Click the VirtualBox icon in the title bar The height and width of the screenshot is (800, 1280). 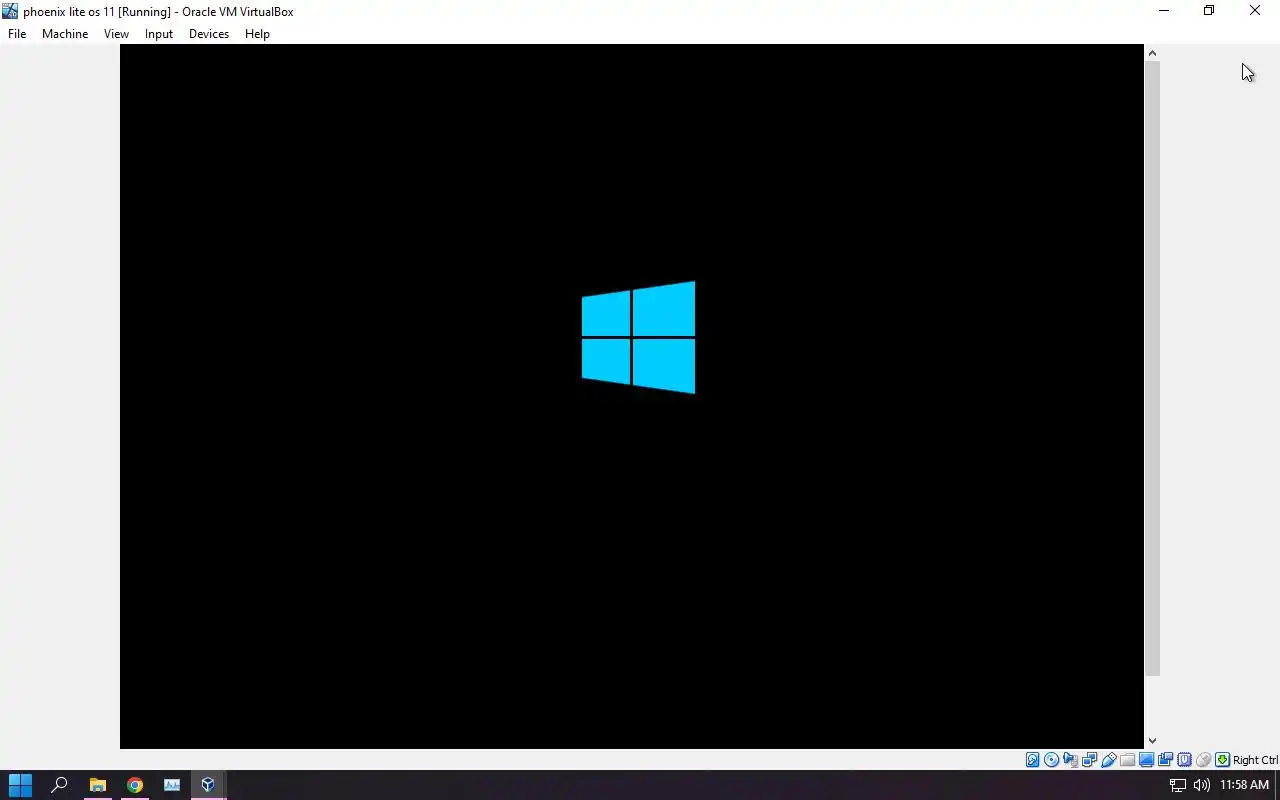[x=10, y=11]
